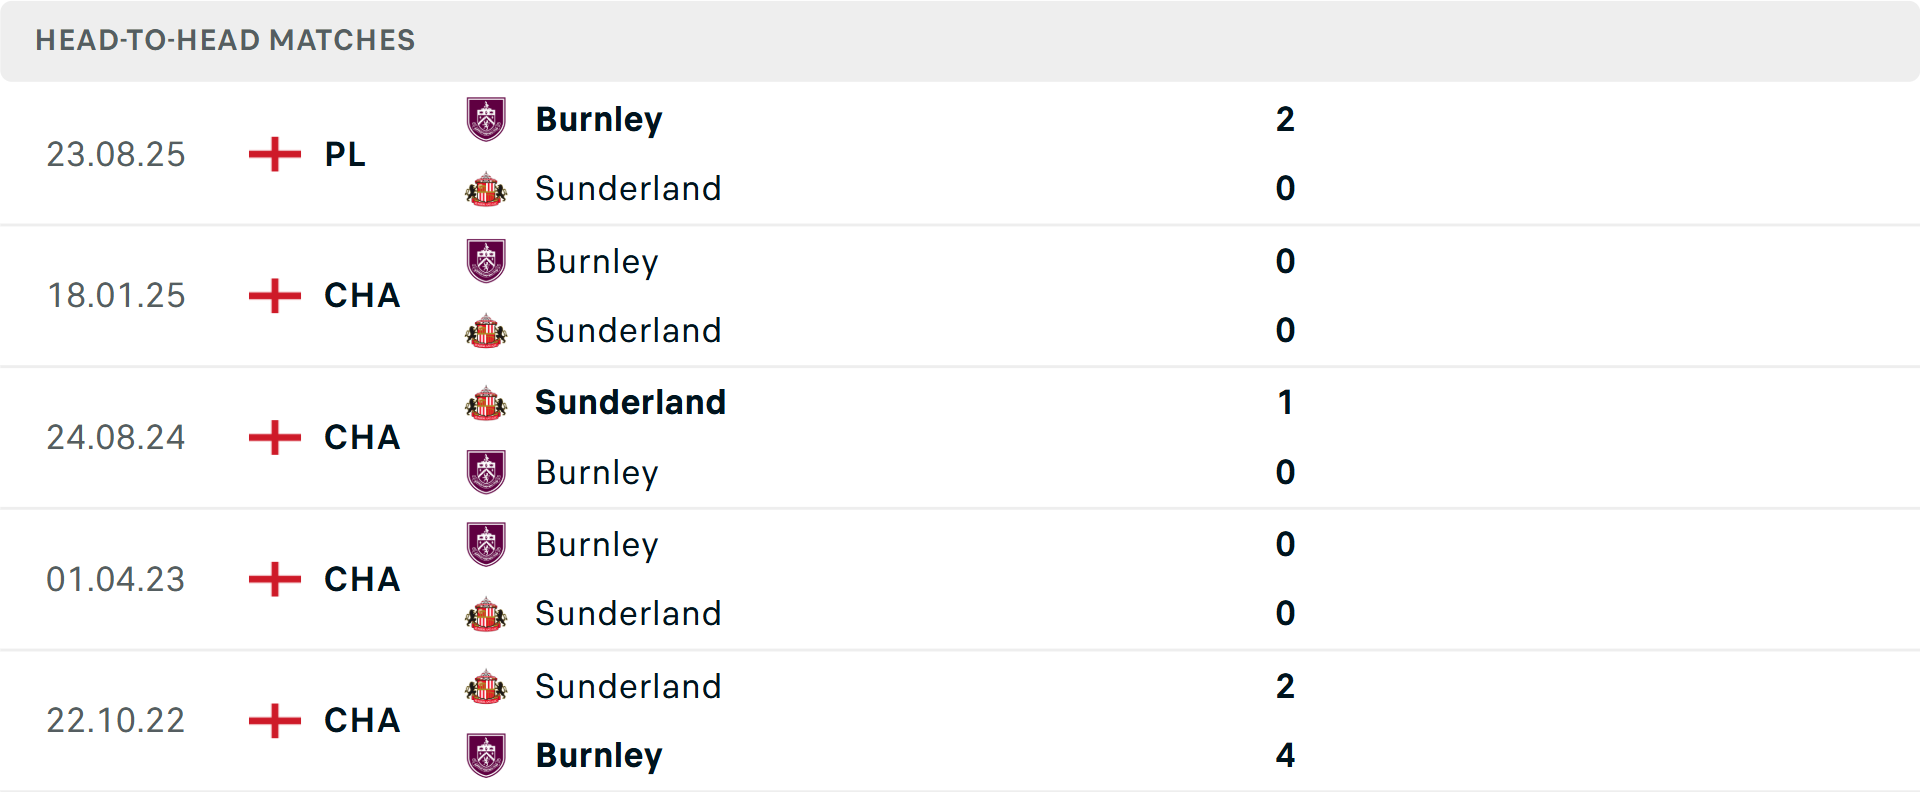Select CHA label in 18.01.25 row
The width and height of the screenshot is (1920, 792).
(x=362, y=295)
